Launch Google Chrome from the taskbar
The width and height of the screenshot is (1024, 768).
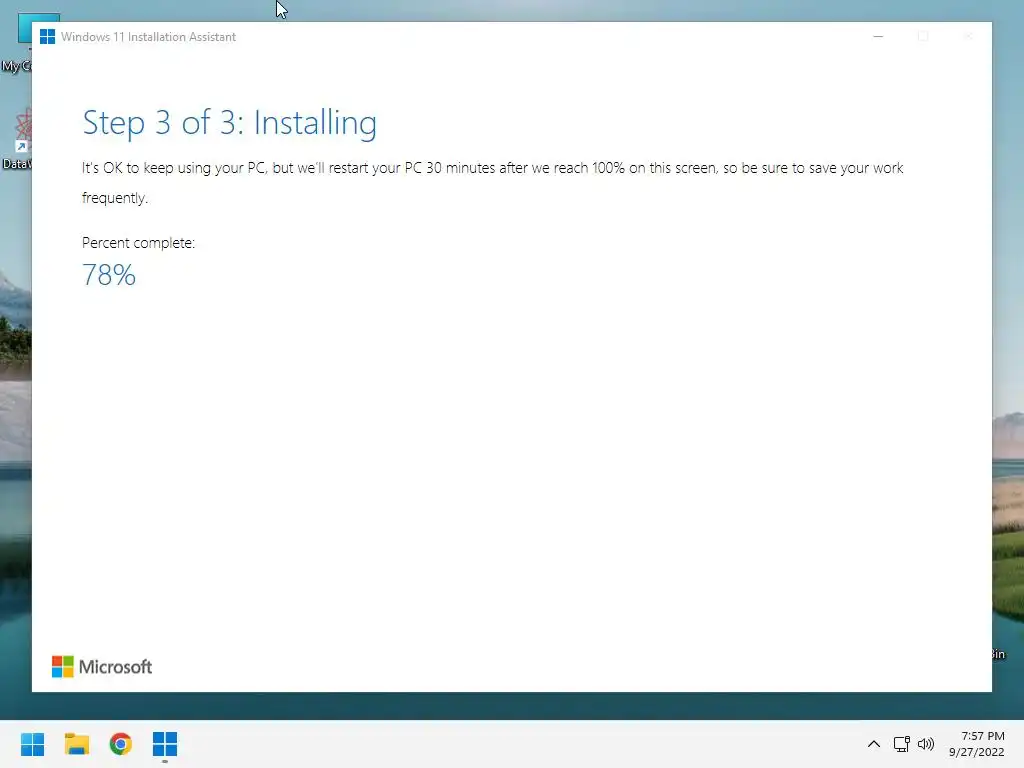pos(121,744)
